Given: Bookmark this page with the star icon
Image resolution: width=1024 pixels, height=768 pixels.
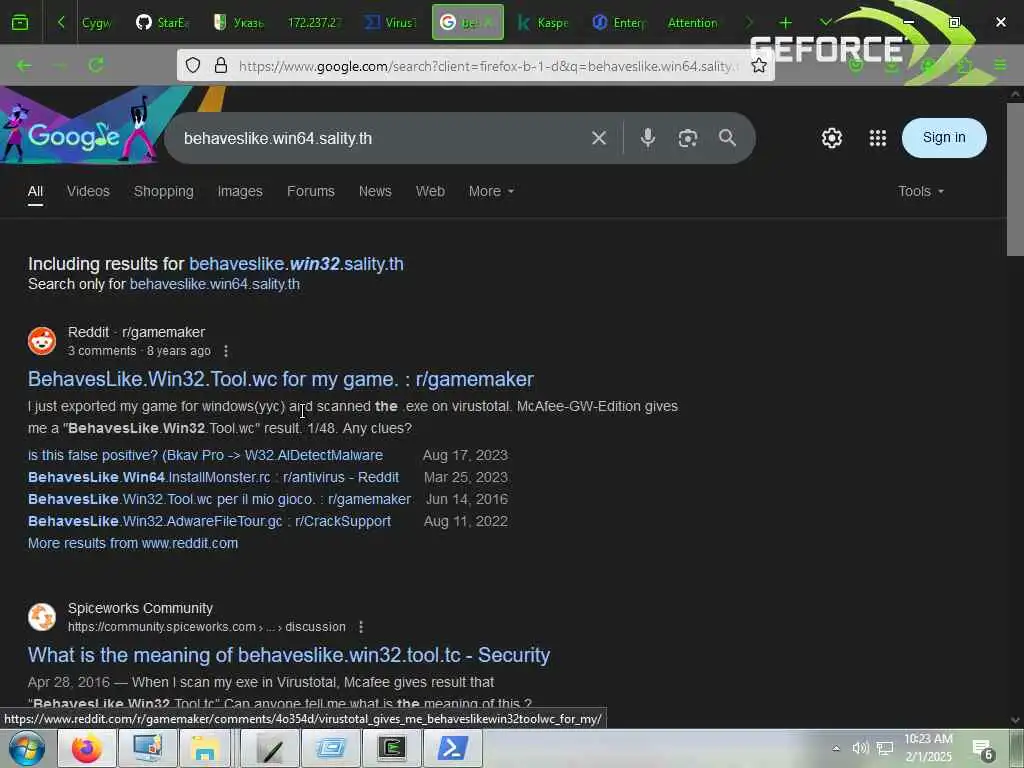Looking at the screenshot, I should [x=758, y=65].
